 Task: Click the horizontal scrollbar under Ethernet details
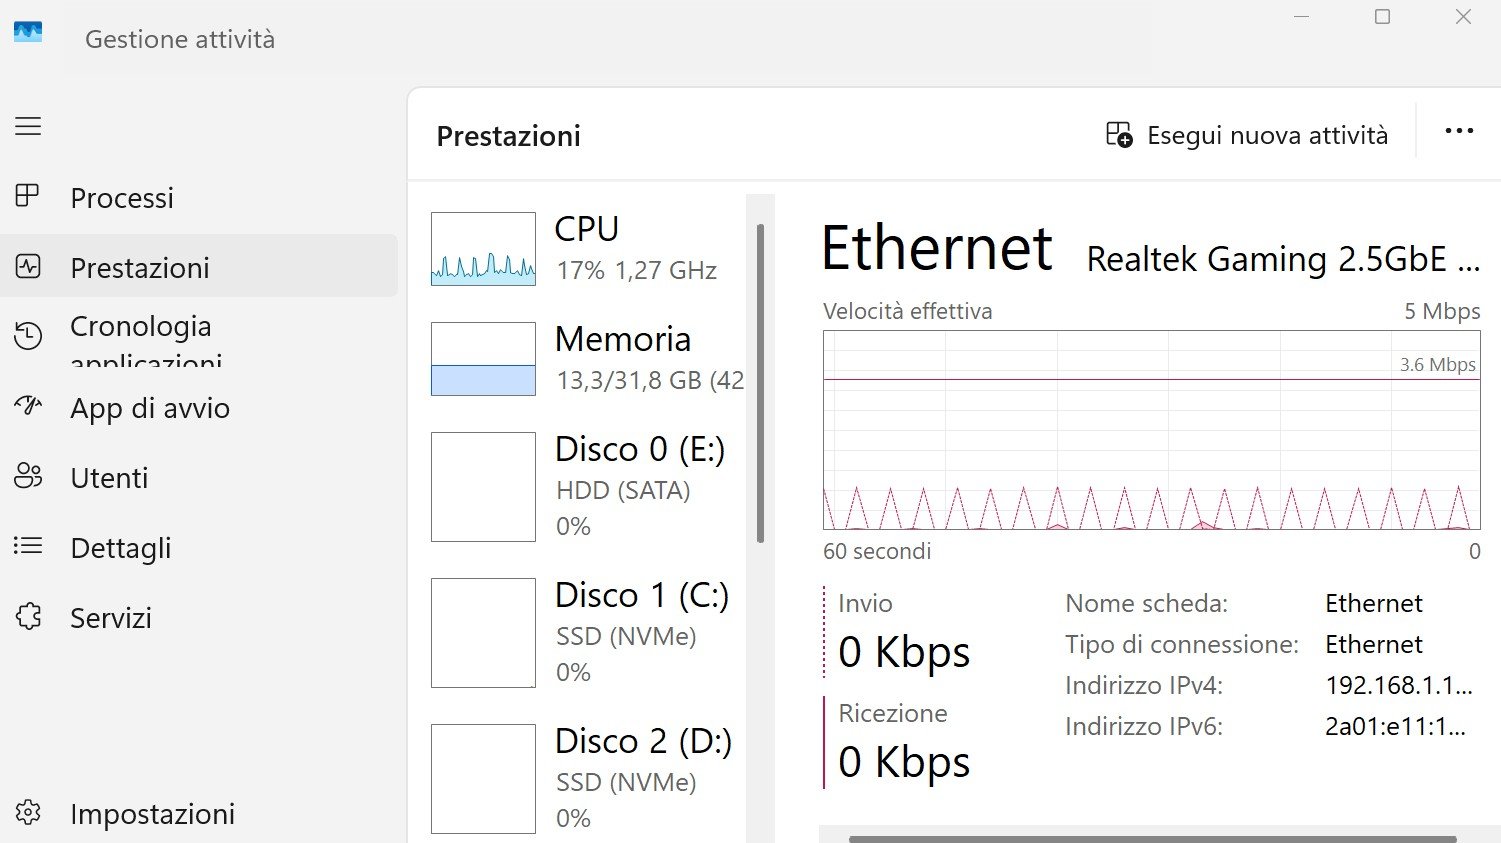(1152, 838)
